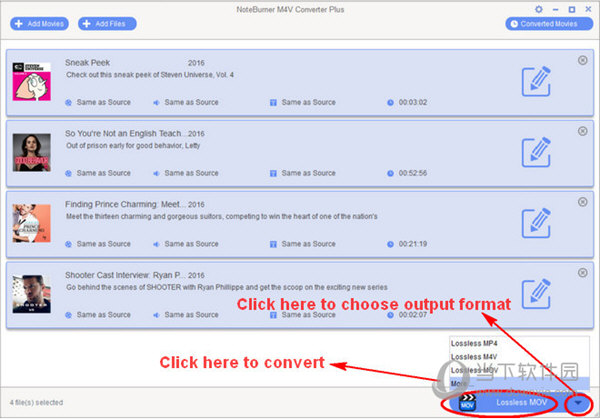Remove Shooter Cast Interview item

[582, 272]
